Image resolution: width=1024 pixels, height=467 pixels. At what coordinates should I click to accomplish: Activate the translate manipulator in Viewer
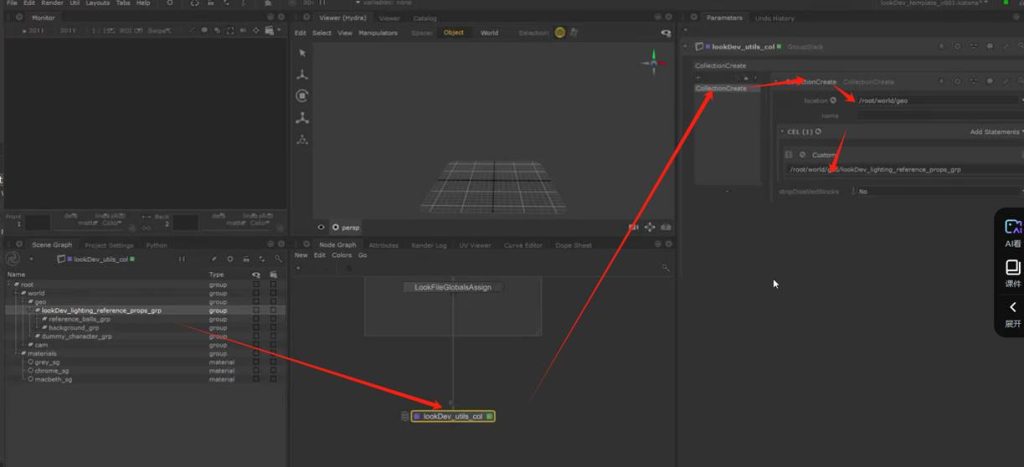tap(302, 75)
